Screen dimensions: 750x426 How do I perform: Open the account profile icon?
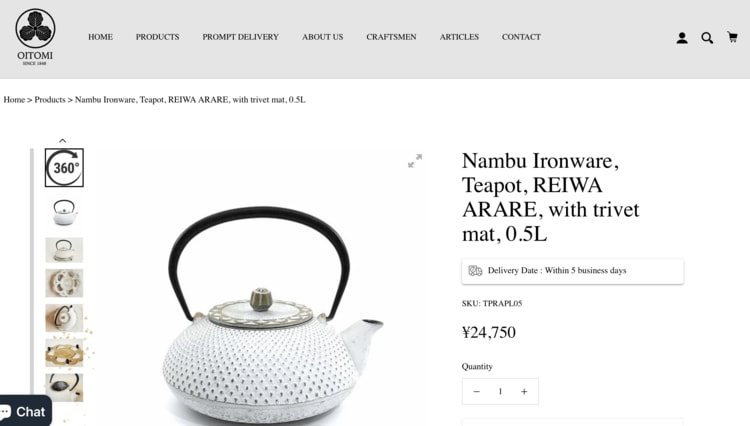coord(682,38)
